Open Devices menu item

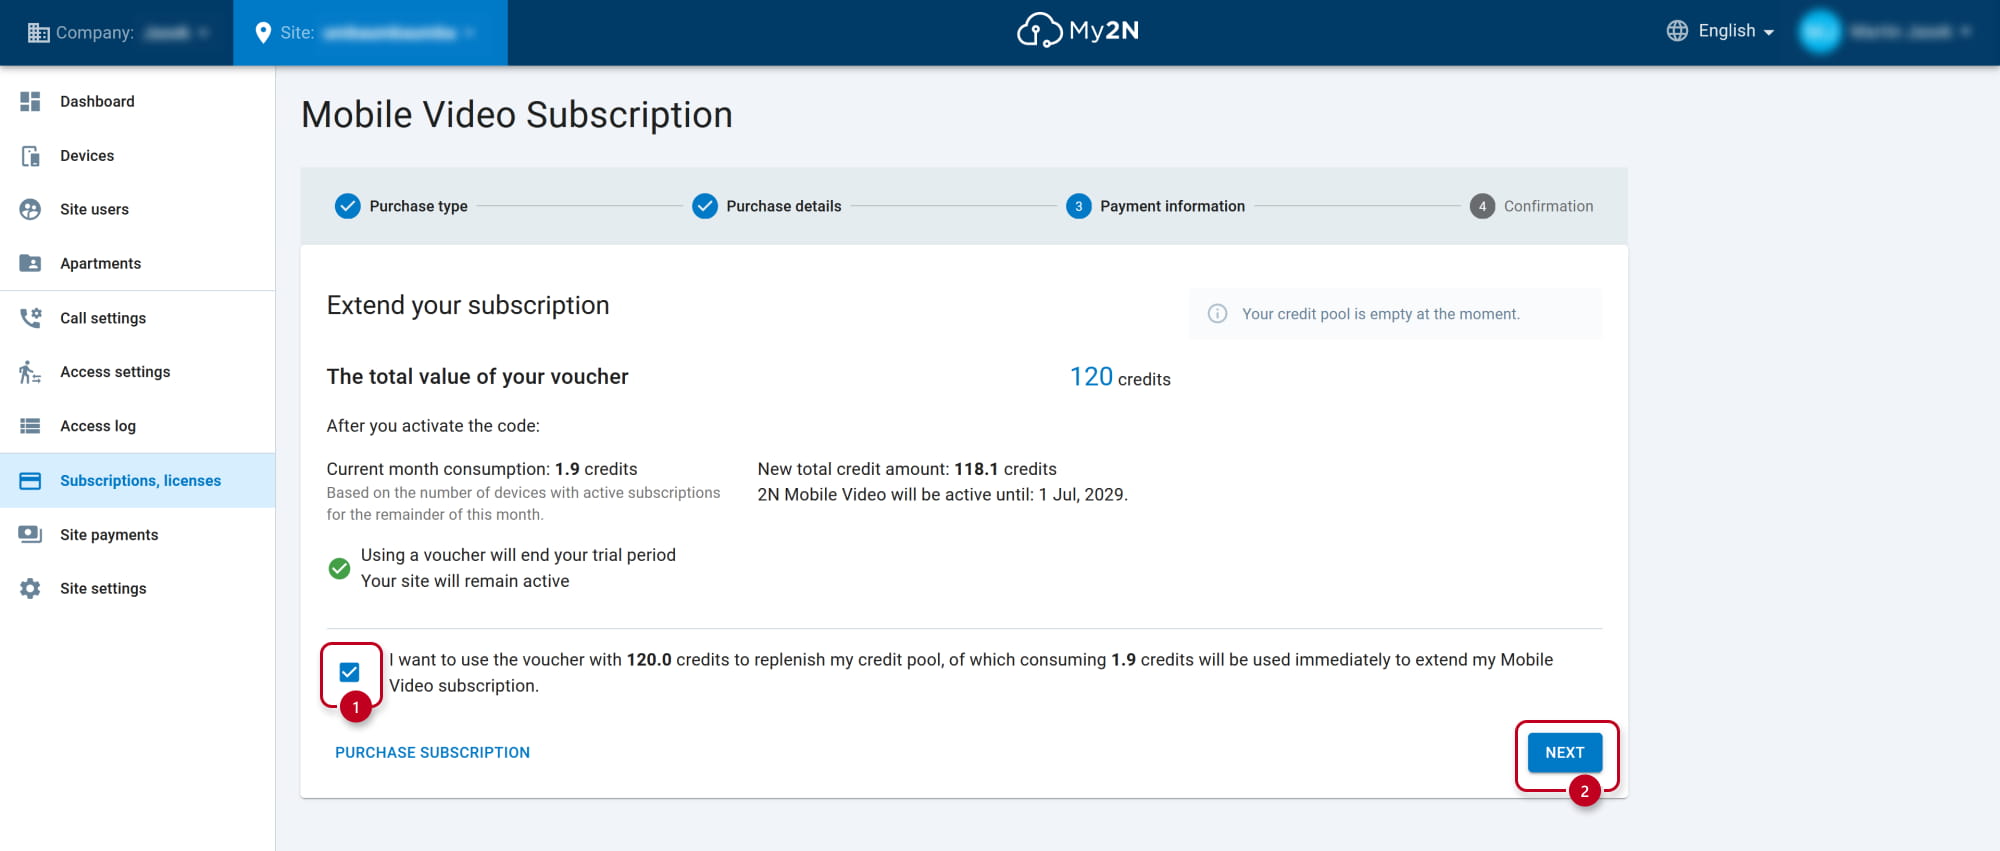(137, 155)
